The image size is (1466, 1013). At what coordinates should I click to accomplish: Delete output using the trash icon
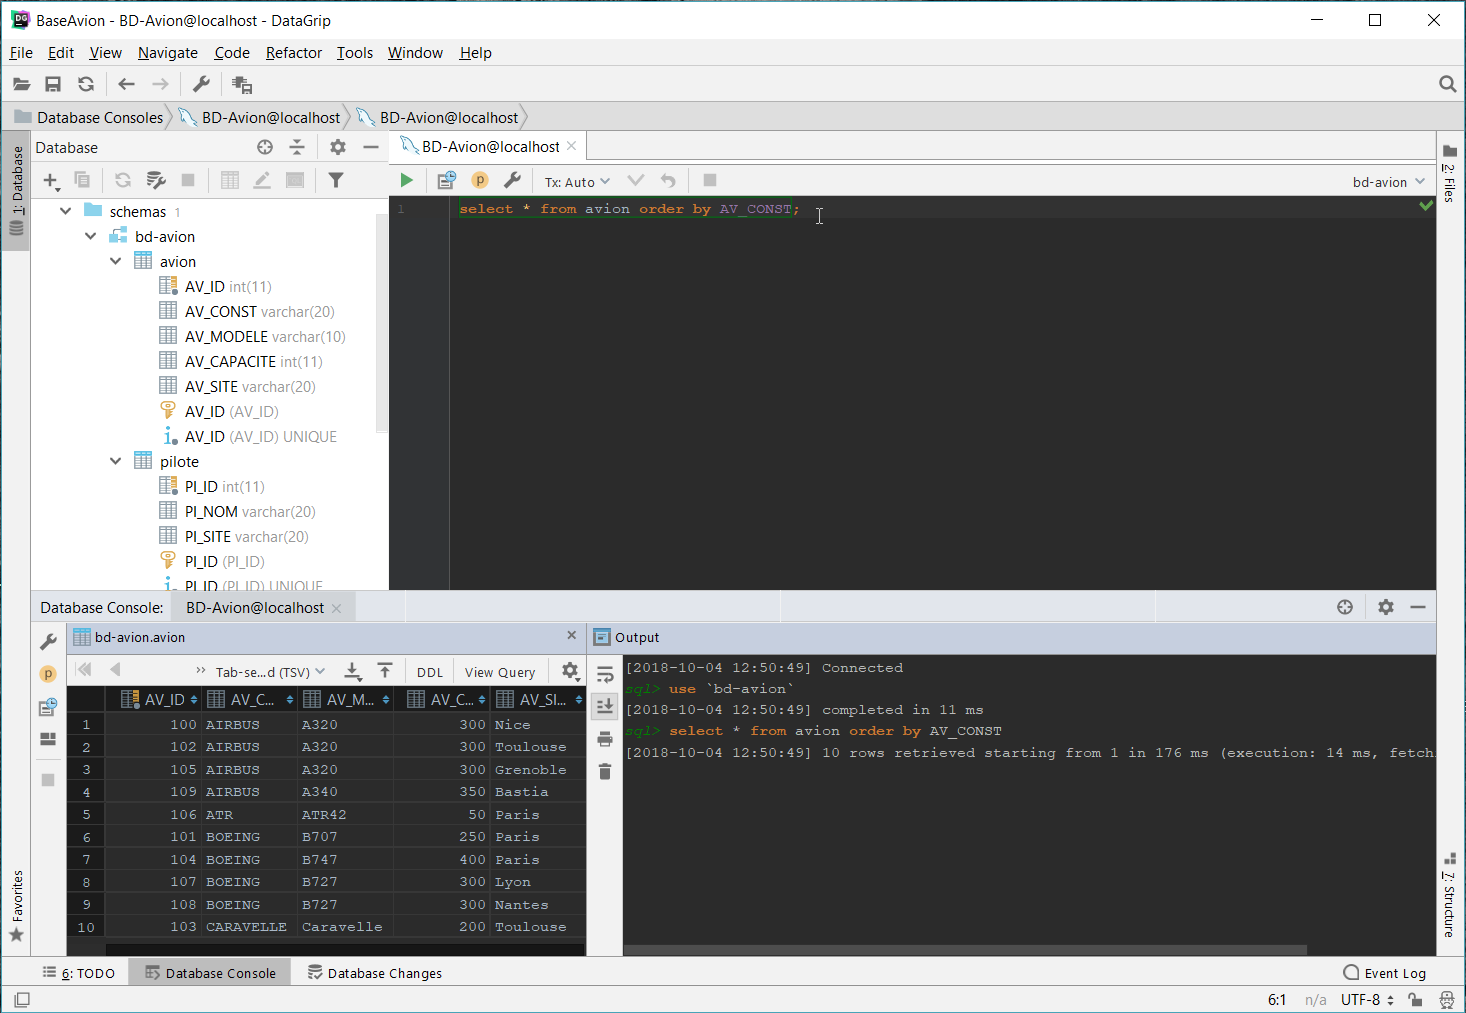(x=604, y=771)
